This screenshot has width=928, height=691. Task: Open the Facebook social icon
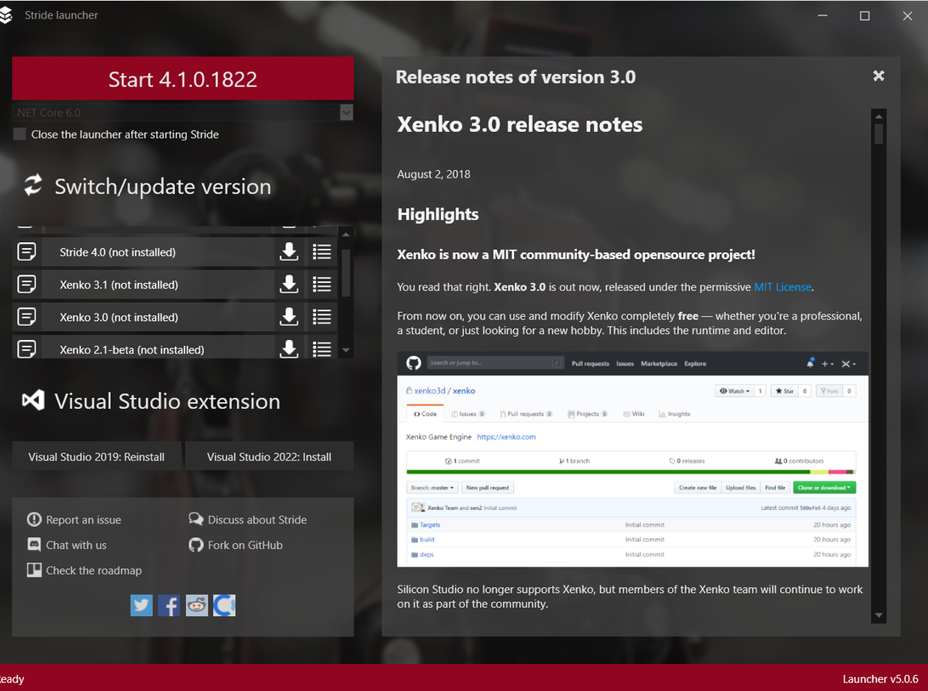pyautogui.click(x=169, y=605)
